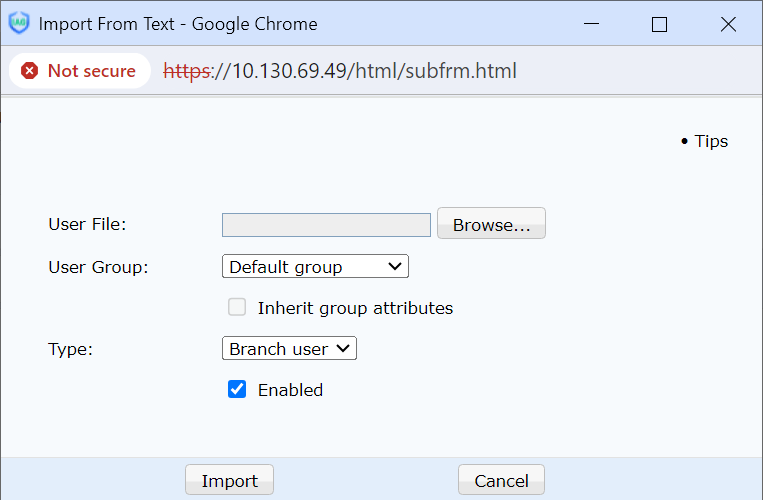
Task: Click the "User Group:" label
Action: (98, 267)
